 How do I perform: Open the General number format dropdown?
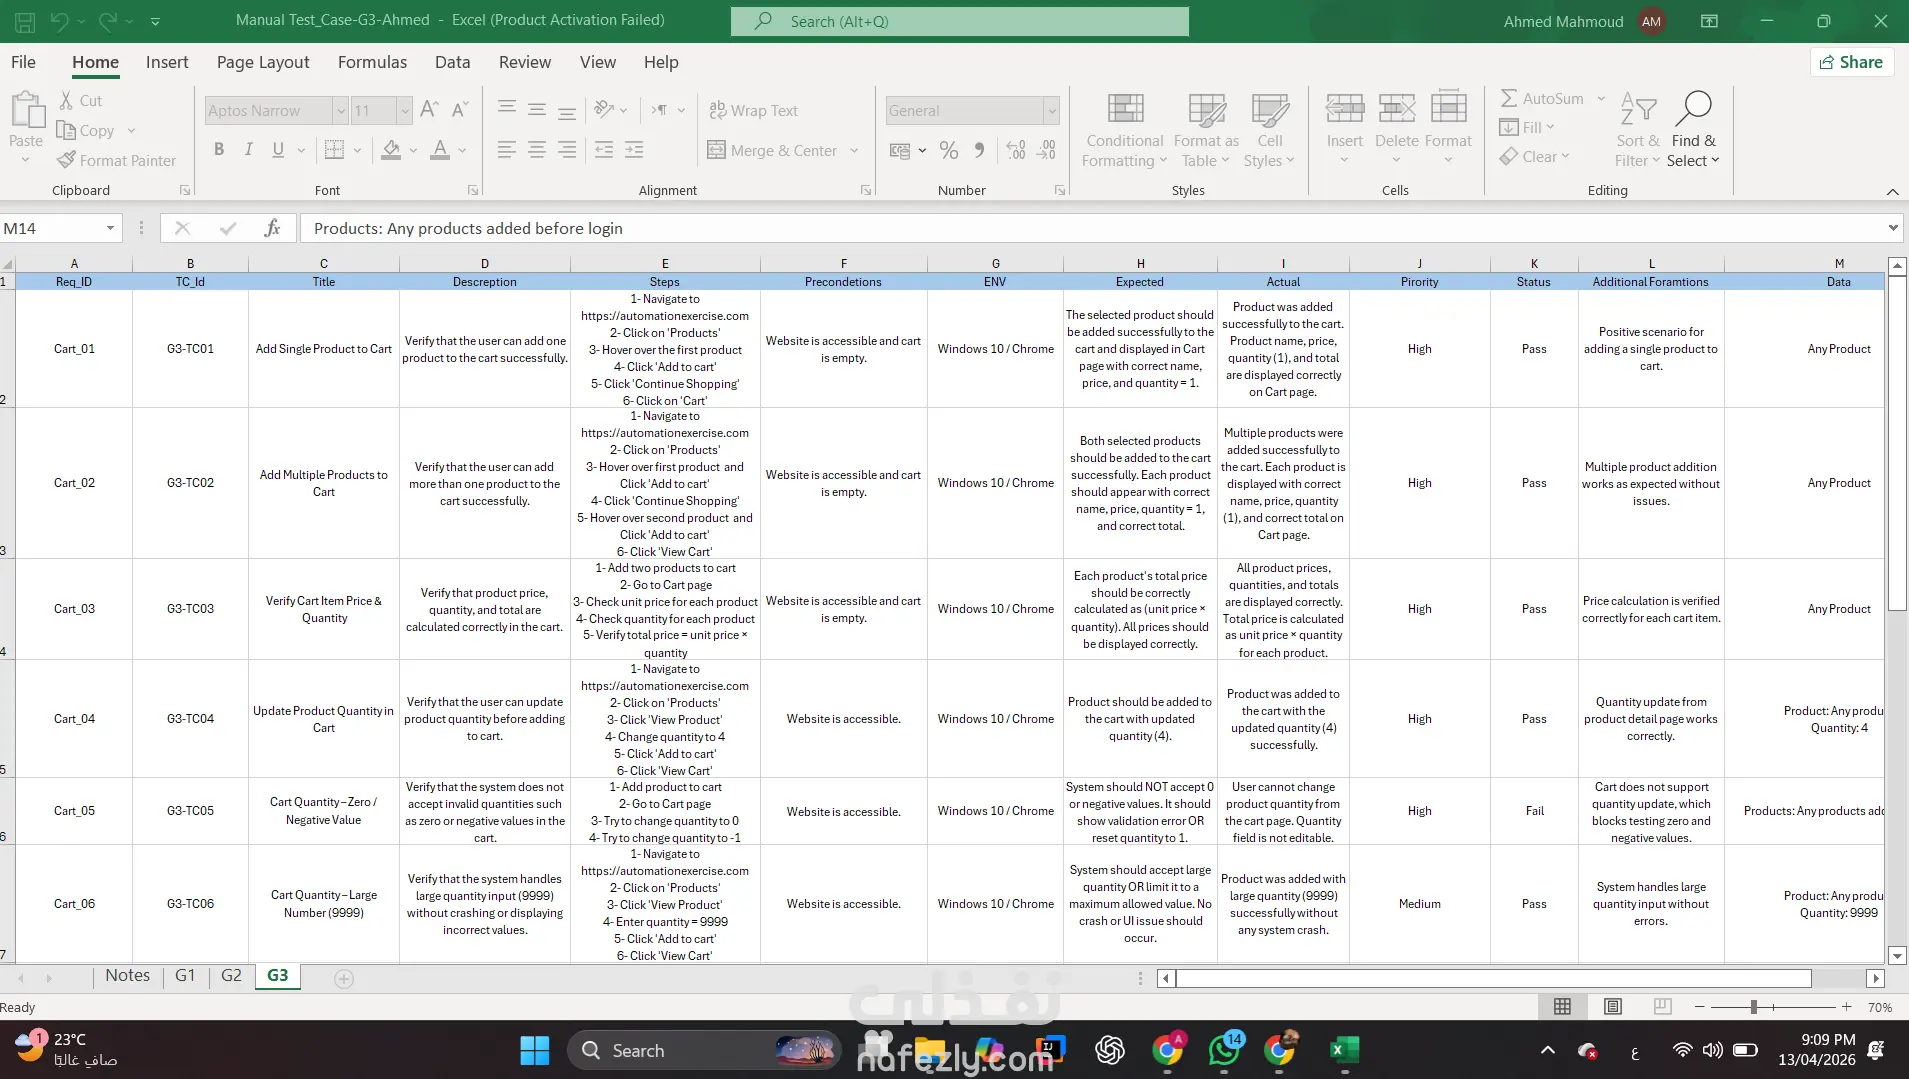point(1051,111)
